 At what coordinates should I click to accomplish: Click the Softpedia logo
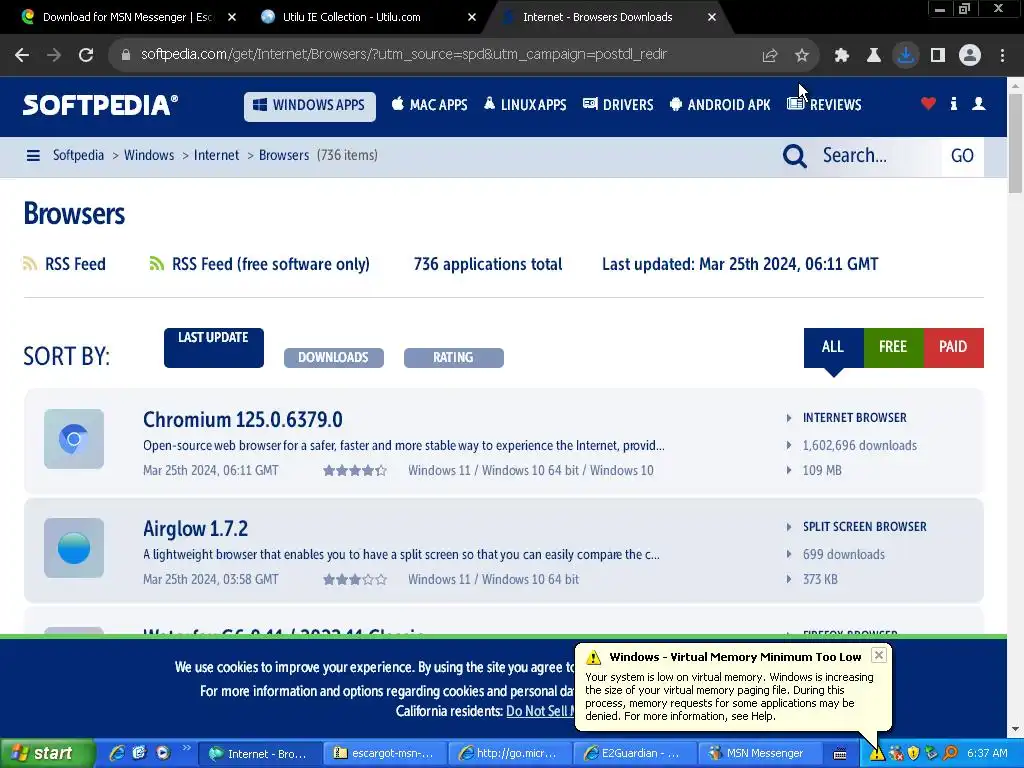click(x=100, y=105)
